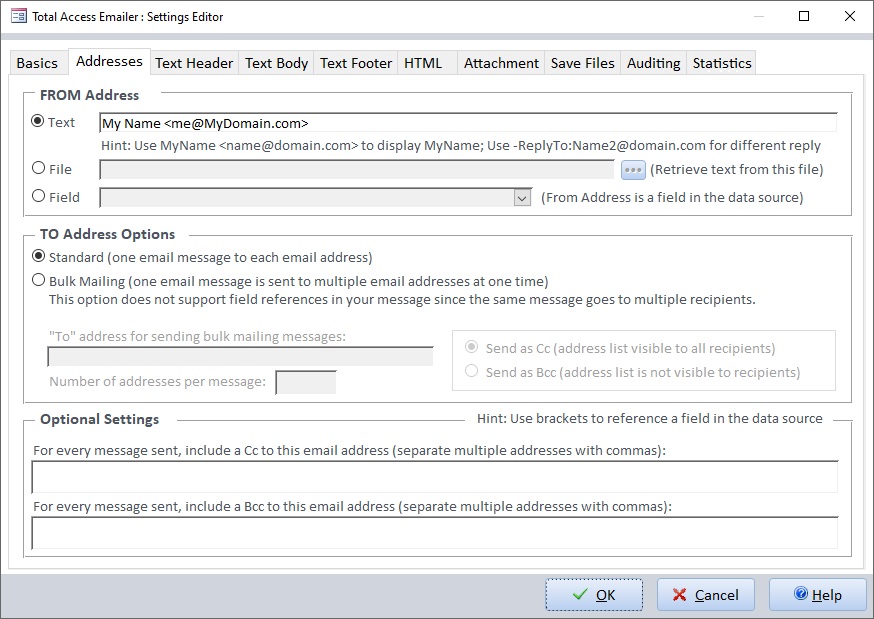This screenshot has width=874, height=619.
Task: Click the "Optional Settings" group heading
Action: click(x=100, y=419)
